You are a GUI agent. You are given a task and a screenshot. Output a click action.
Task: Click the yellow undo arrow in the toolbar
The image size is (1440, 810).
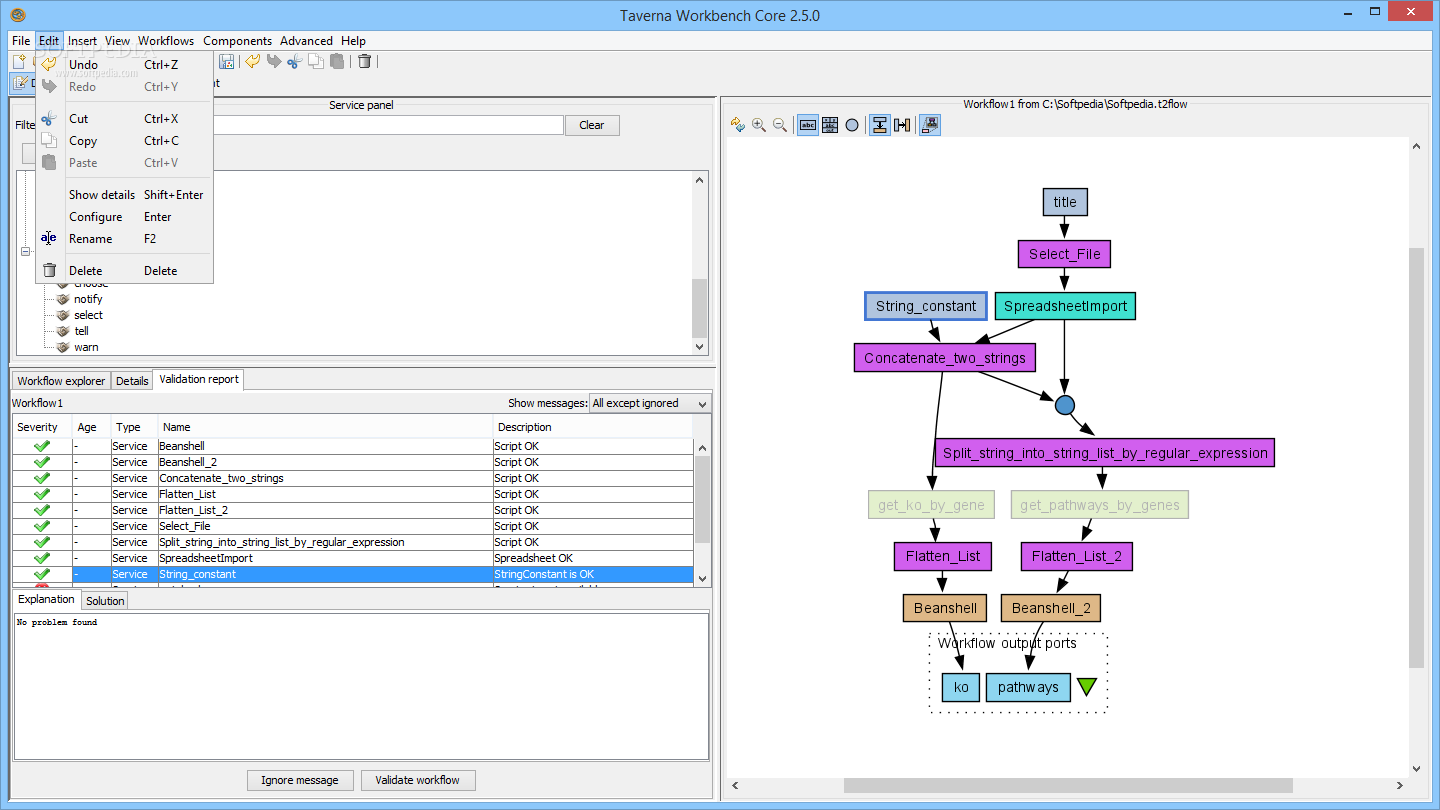tap(252, 62)
